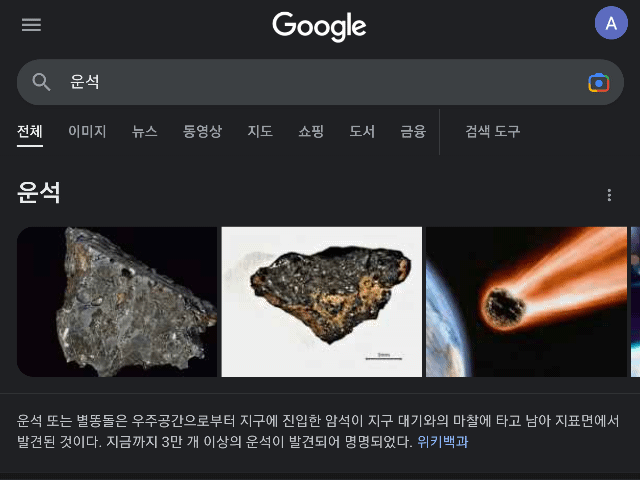Click the magnifying glass search icon

[x=41, y=82]
